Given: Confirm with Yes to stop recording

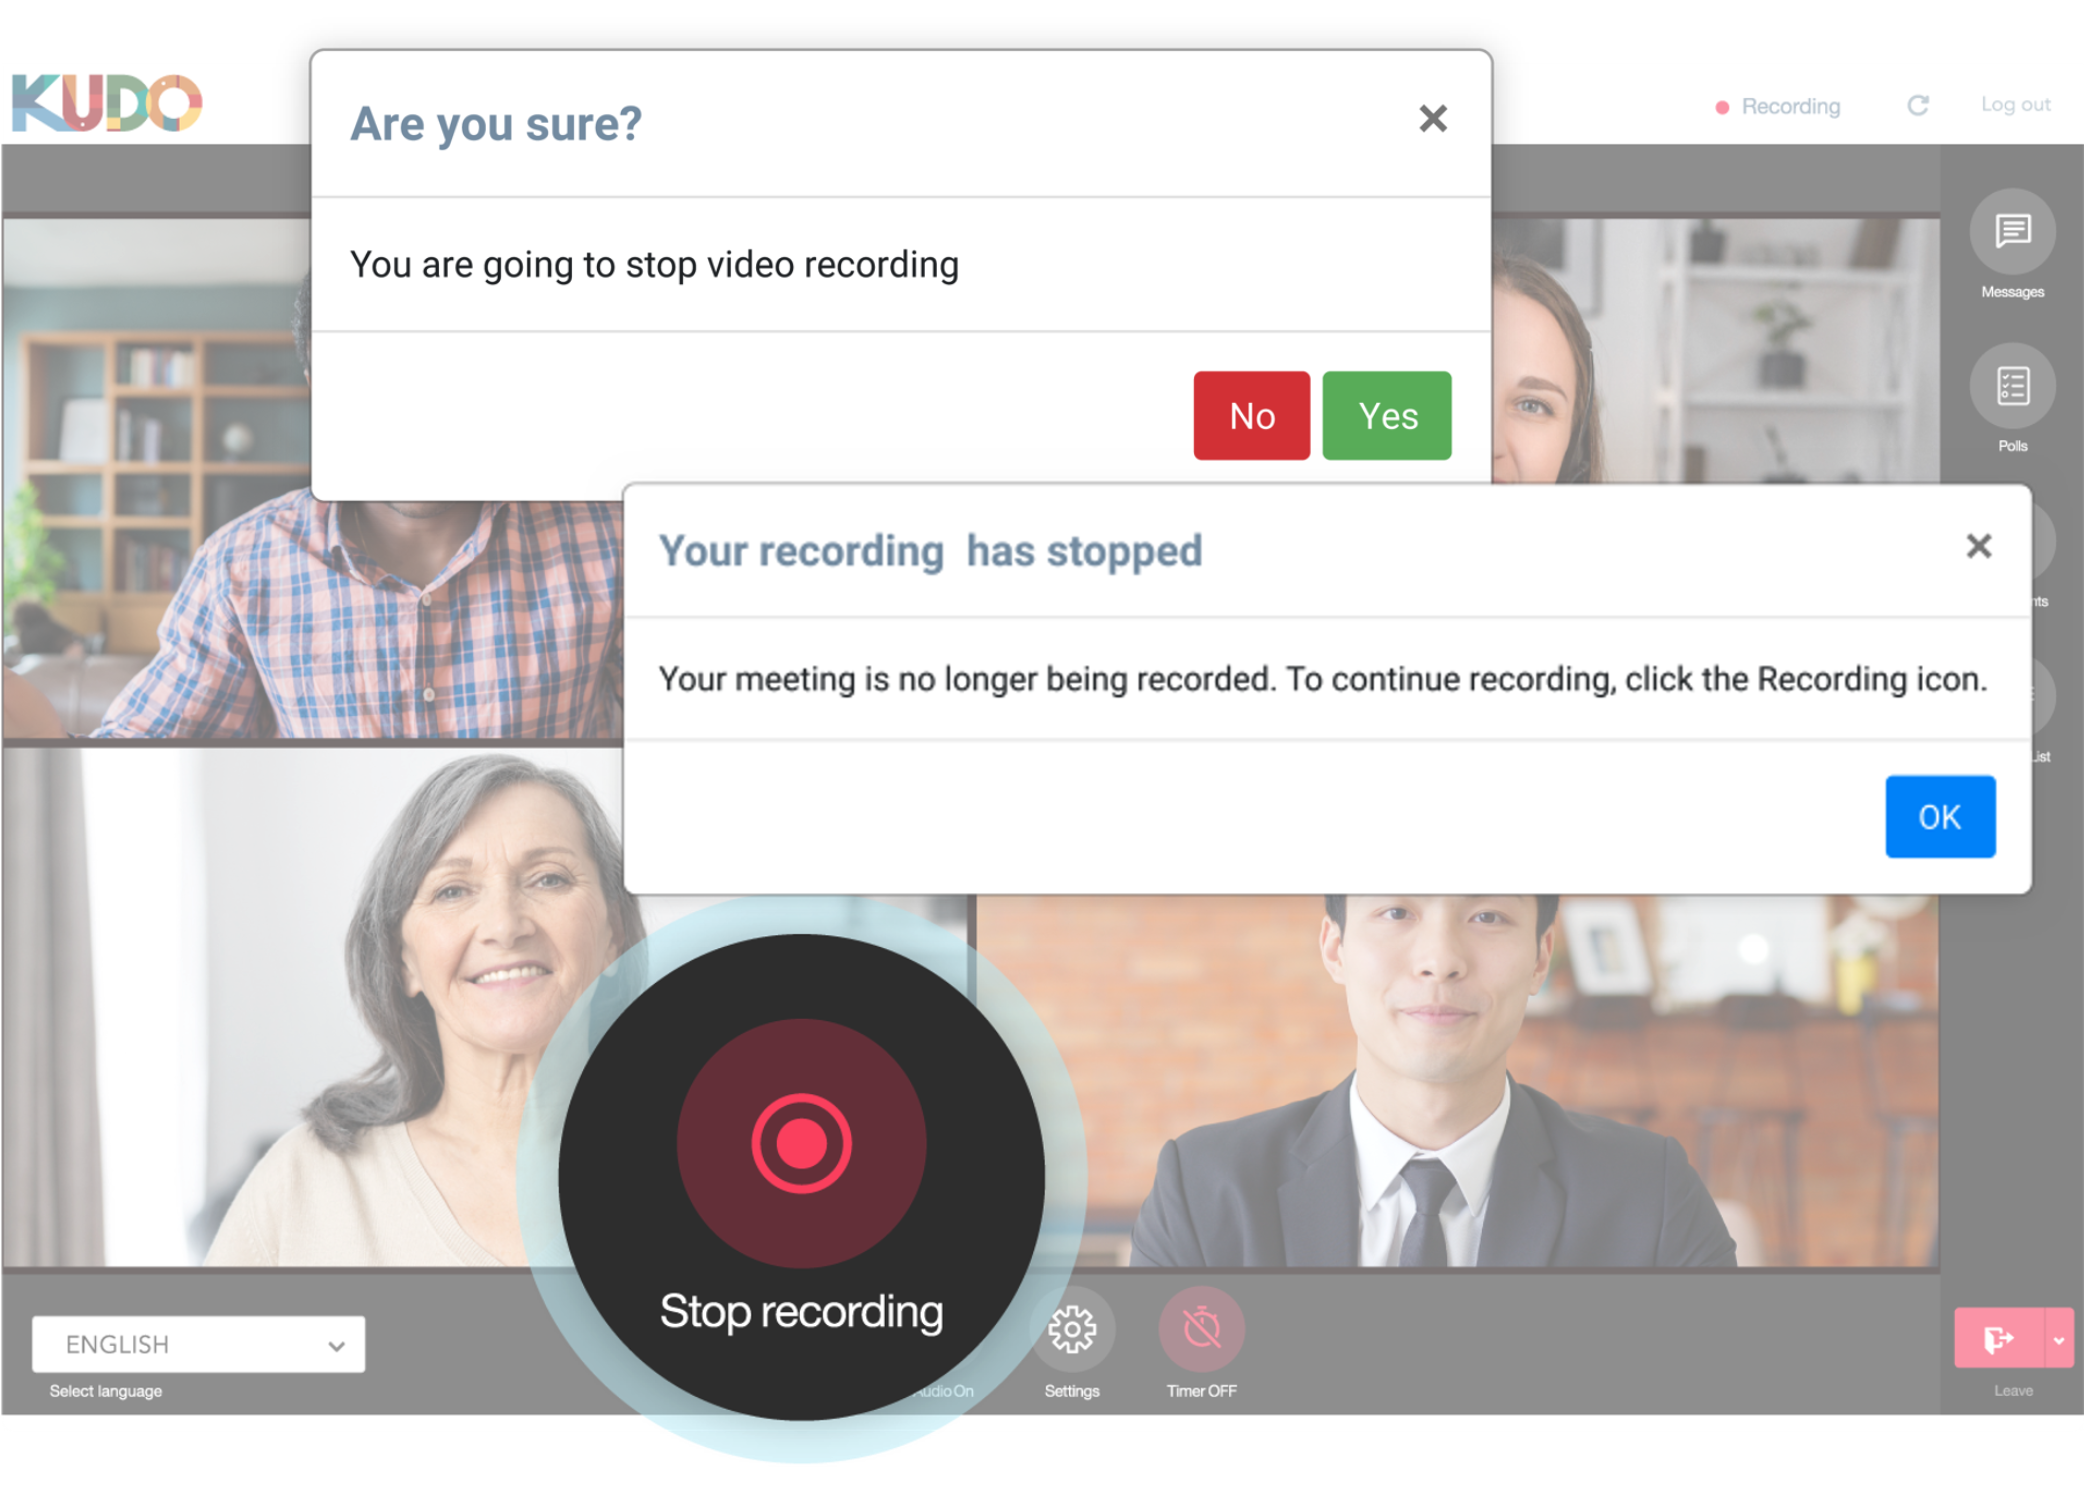Looking at the screenshot, I should point(1386,415).
